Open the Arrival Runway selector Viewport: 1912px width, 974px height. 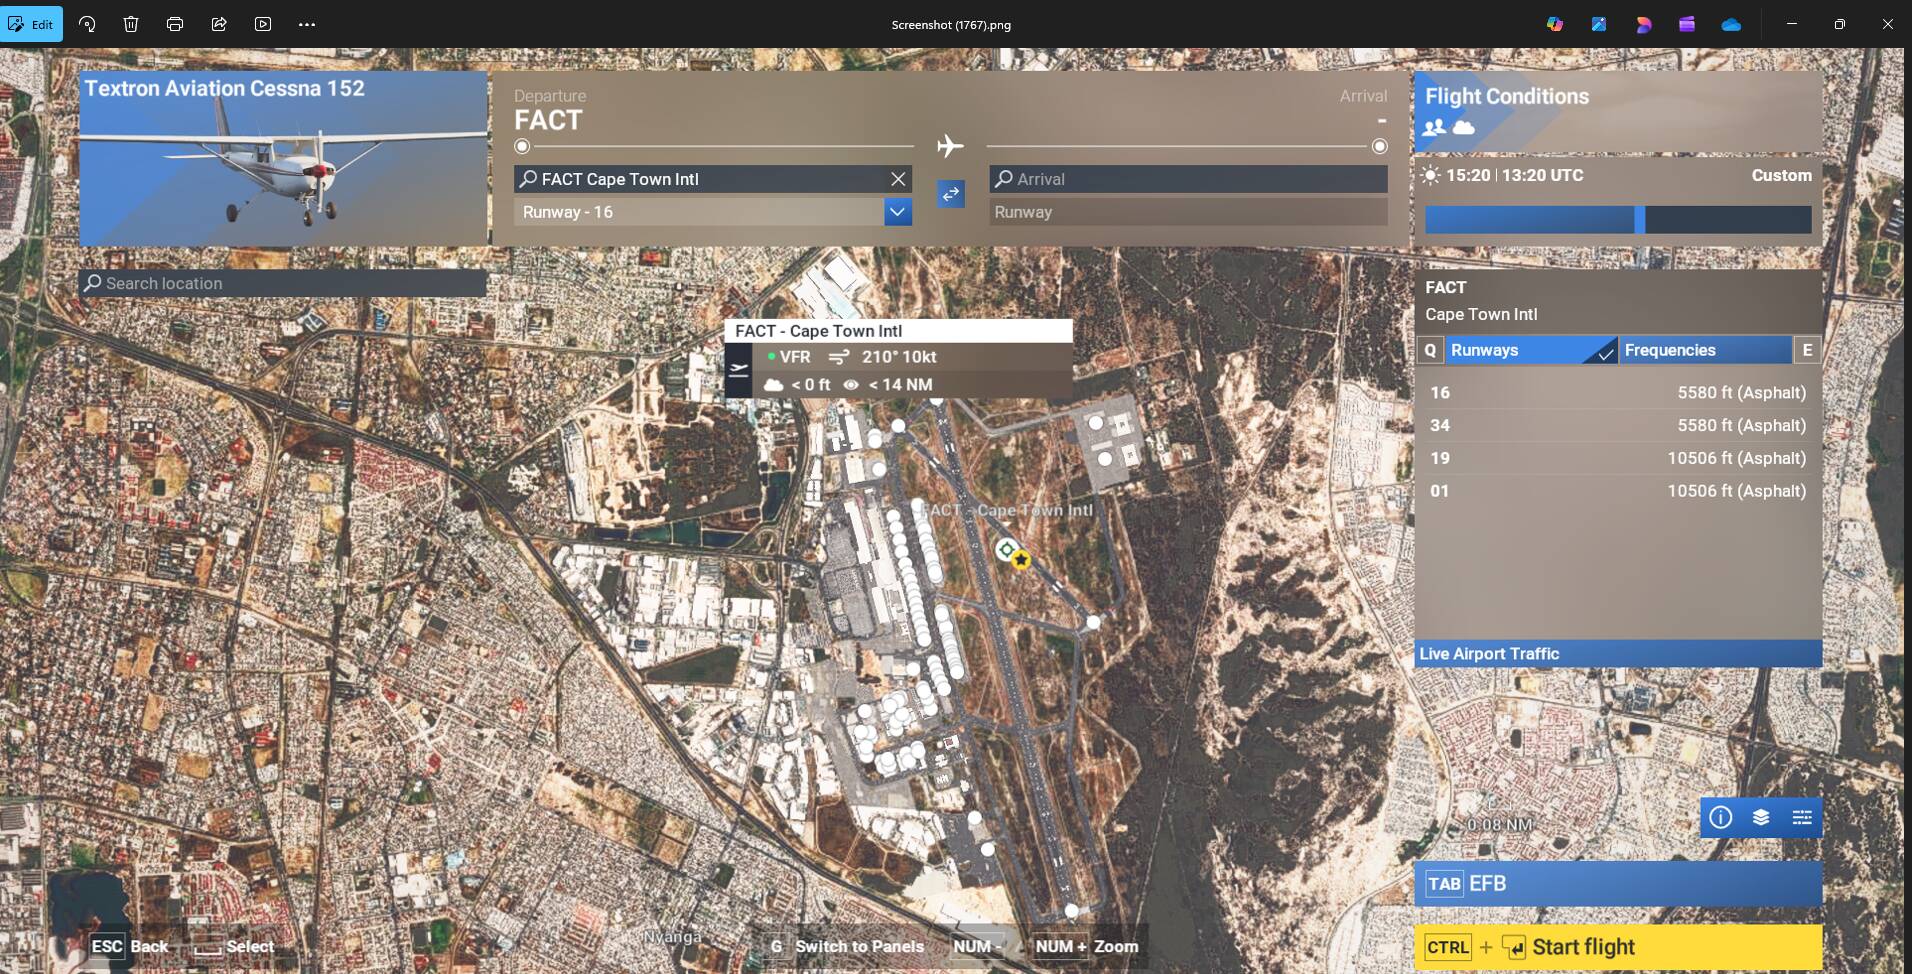click(x=1188, y=212)
